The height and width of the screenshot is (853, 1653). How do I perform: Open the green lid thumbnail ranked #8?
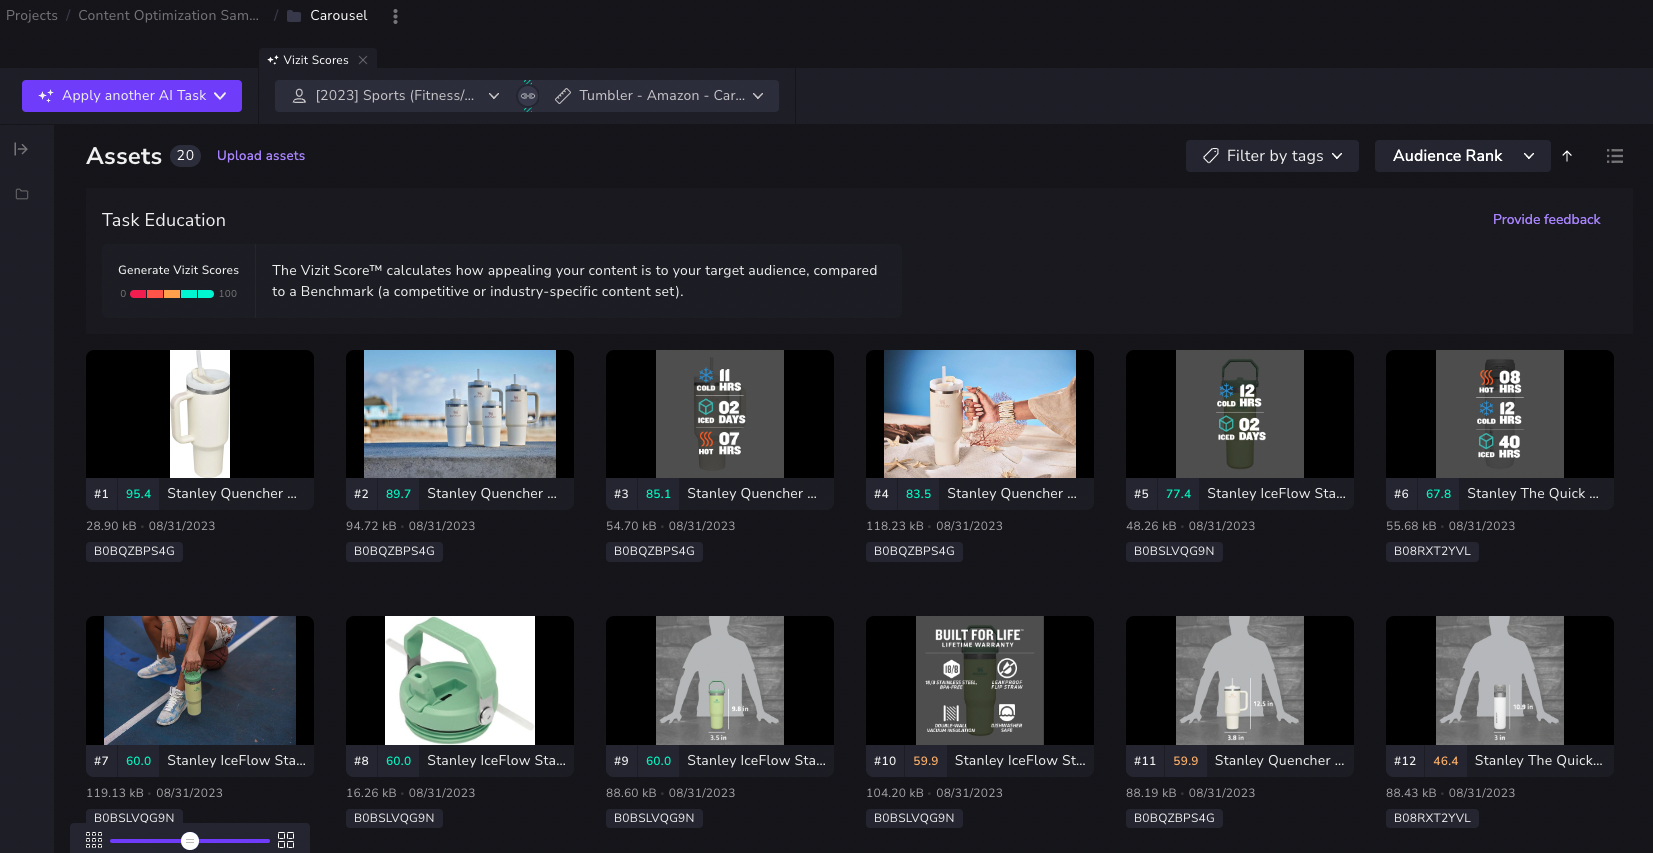pyautogui.click(x=460, y=680)
